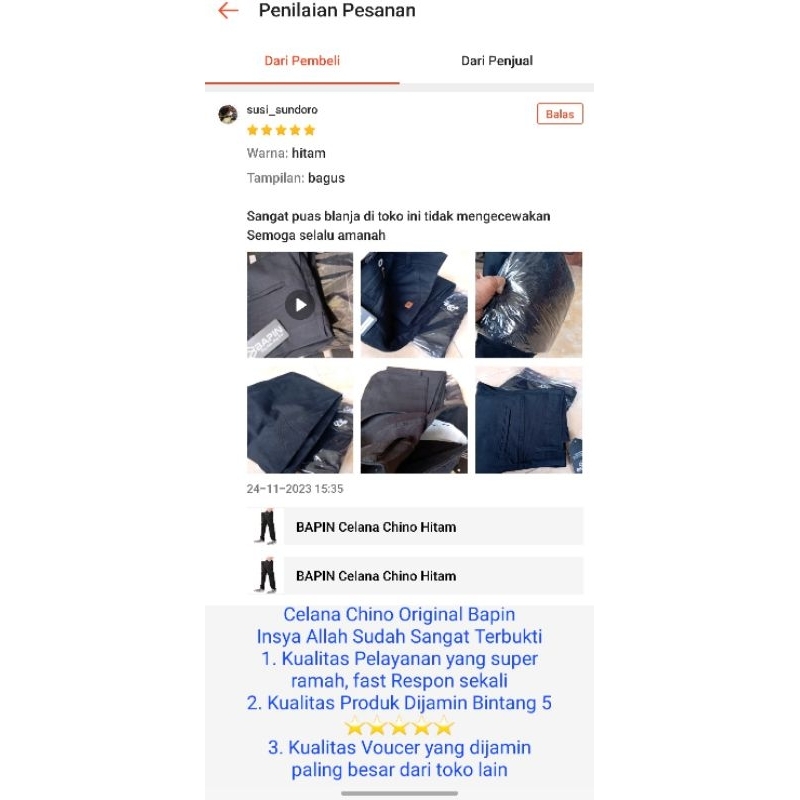Switch to the Dari Penjual tab

[x=496, y=61]
